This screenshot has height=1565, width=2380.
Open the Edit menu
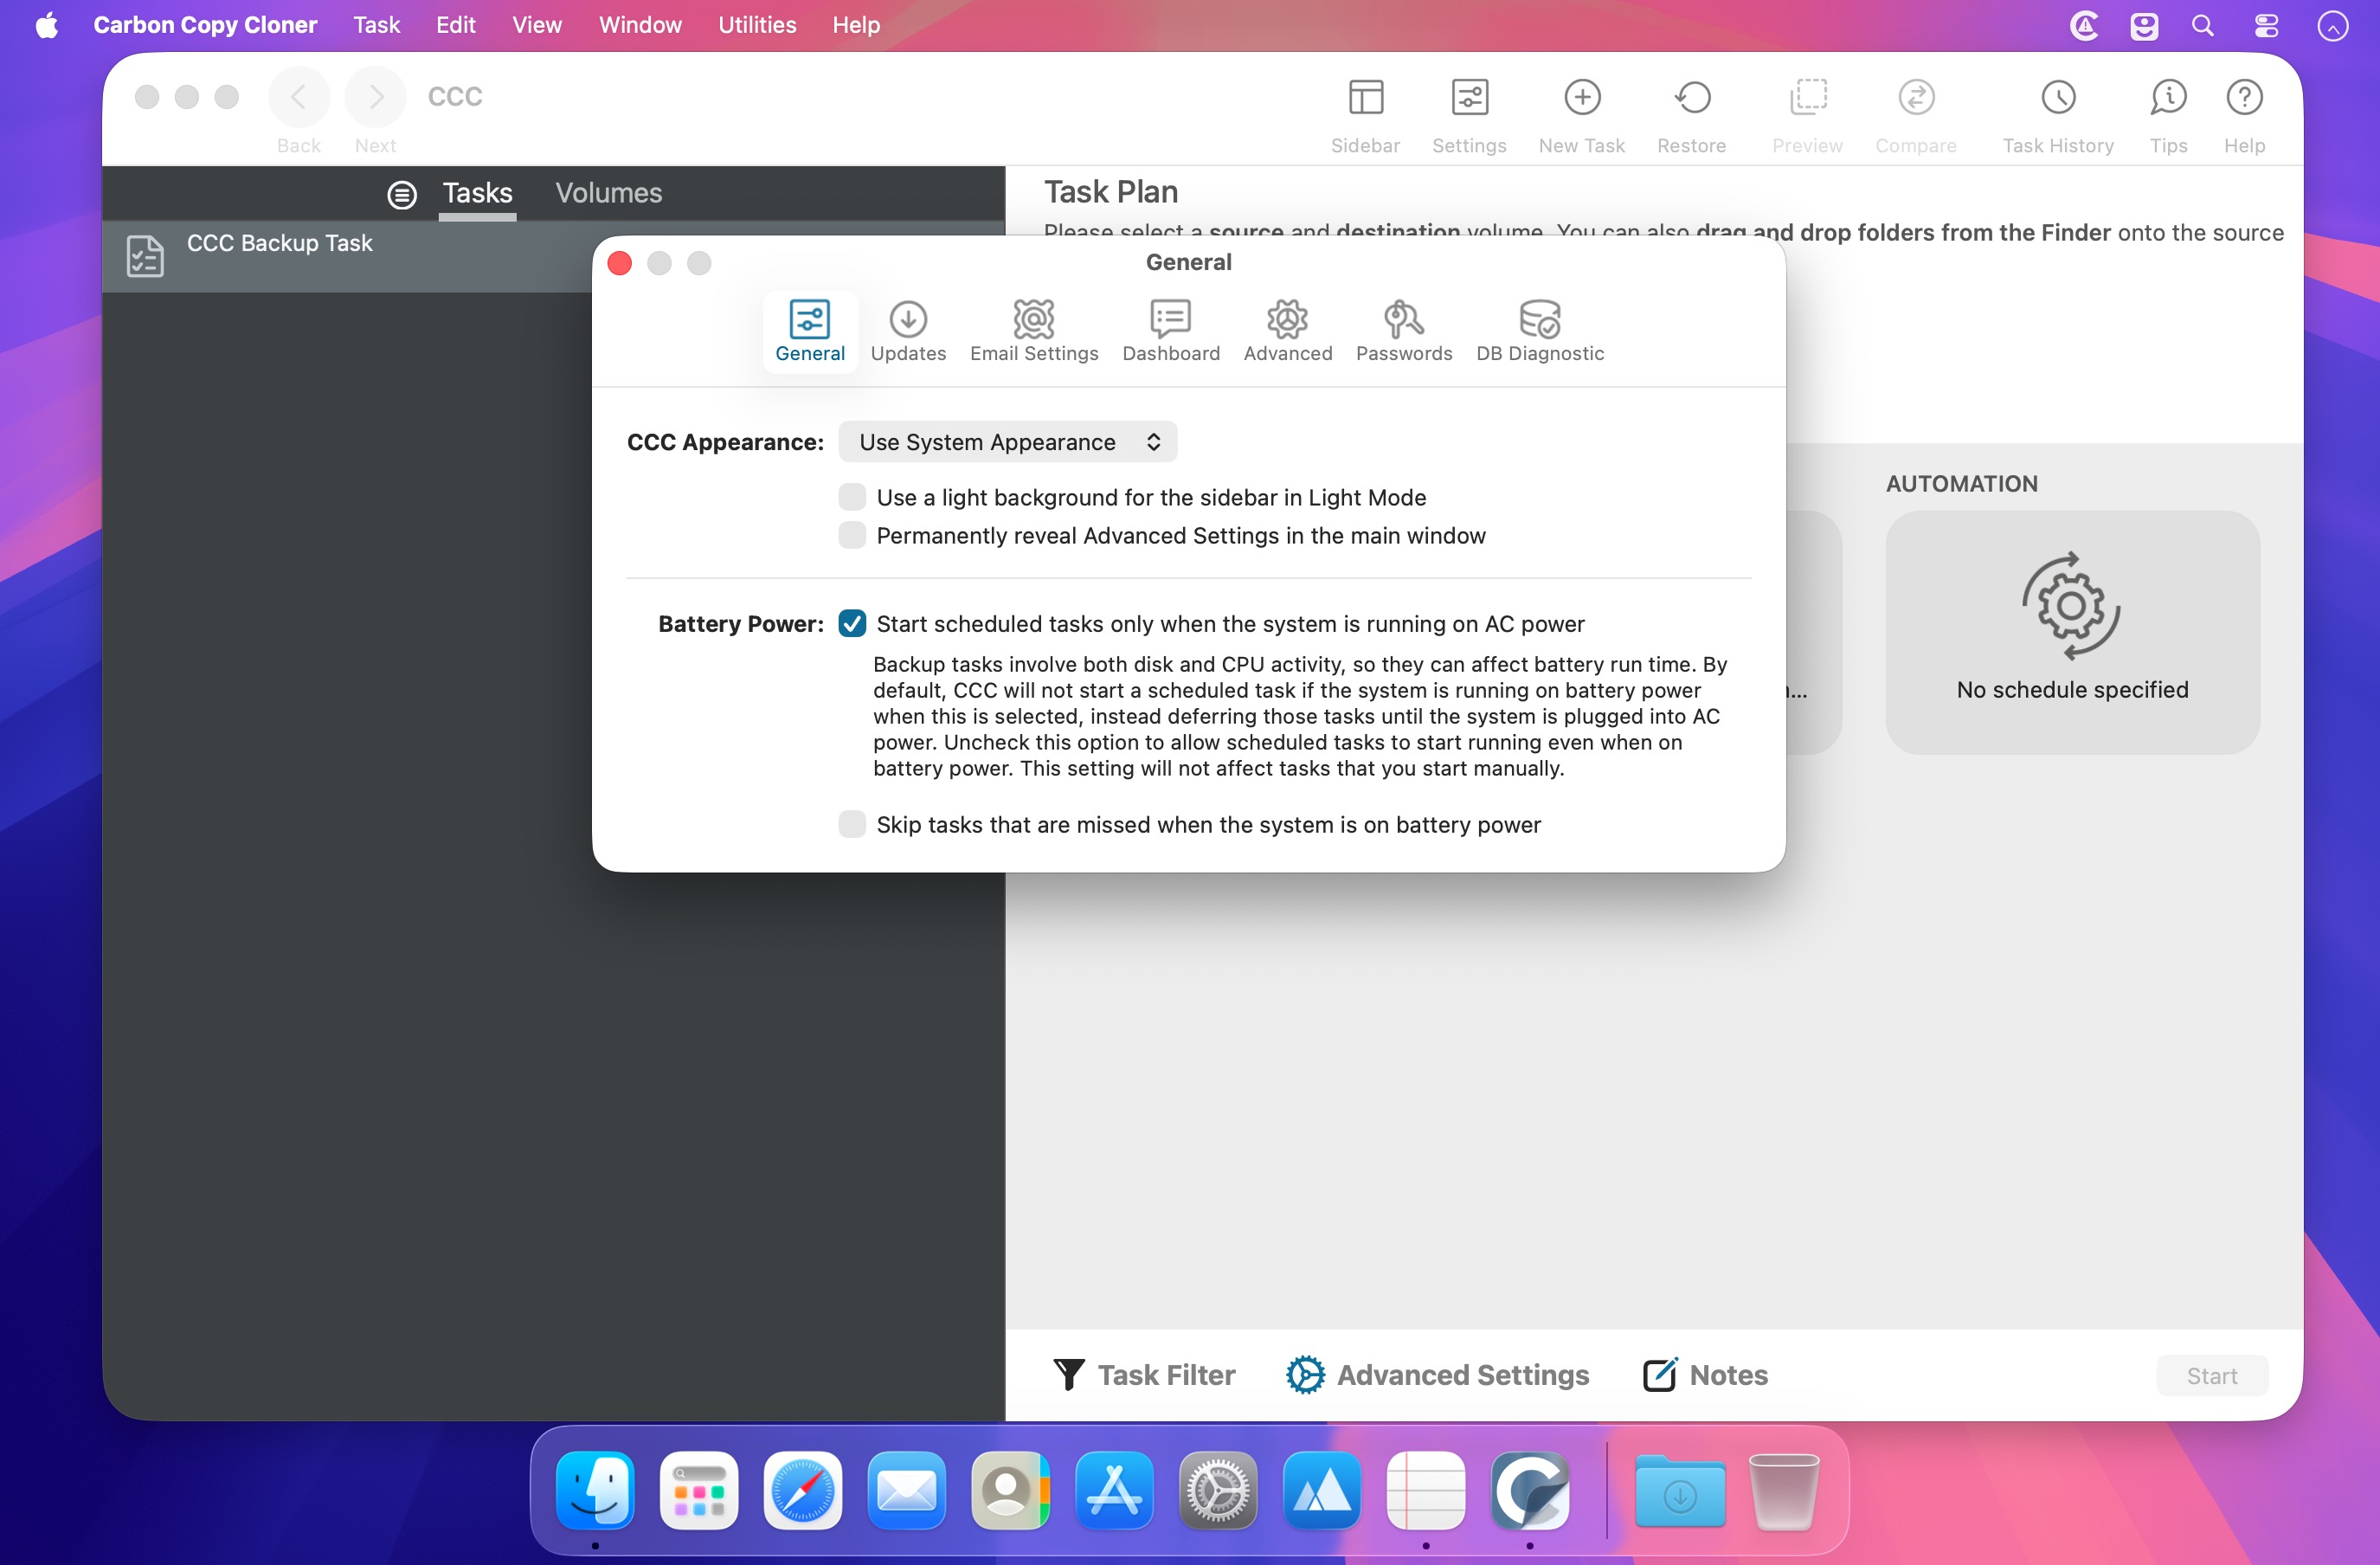456,25
